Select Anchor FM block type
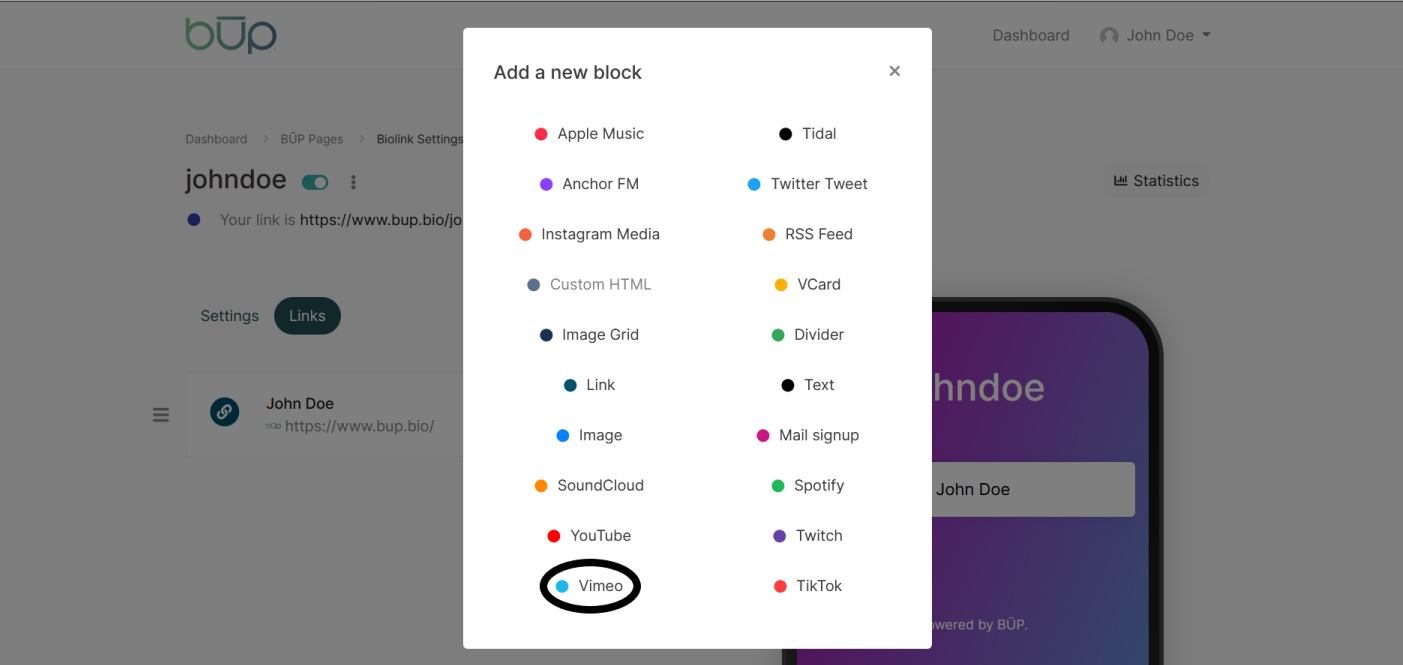This screenshot has width=1403, height=665. (x=589, y=184)
